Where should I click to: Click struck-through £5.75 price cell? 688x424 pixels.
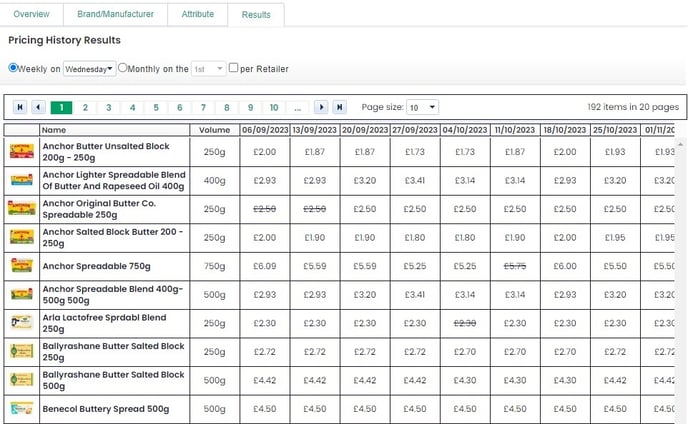[515, 266]
